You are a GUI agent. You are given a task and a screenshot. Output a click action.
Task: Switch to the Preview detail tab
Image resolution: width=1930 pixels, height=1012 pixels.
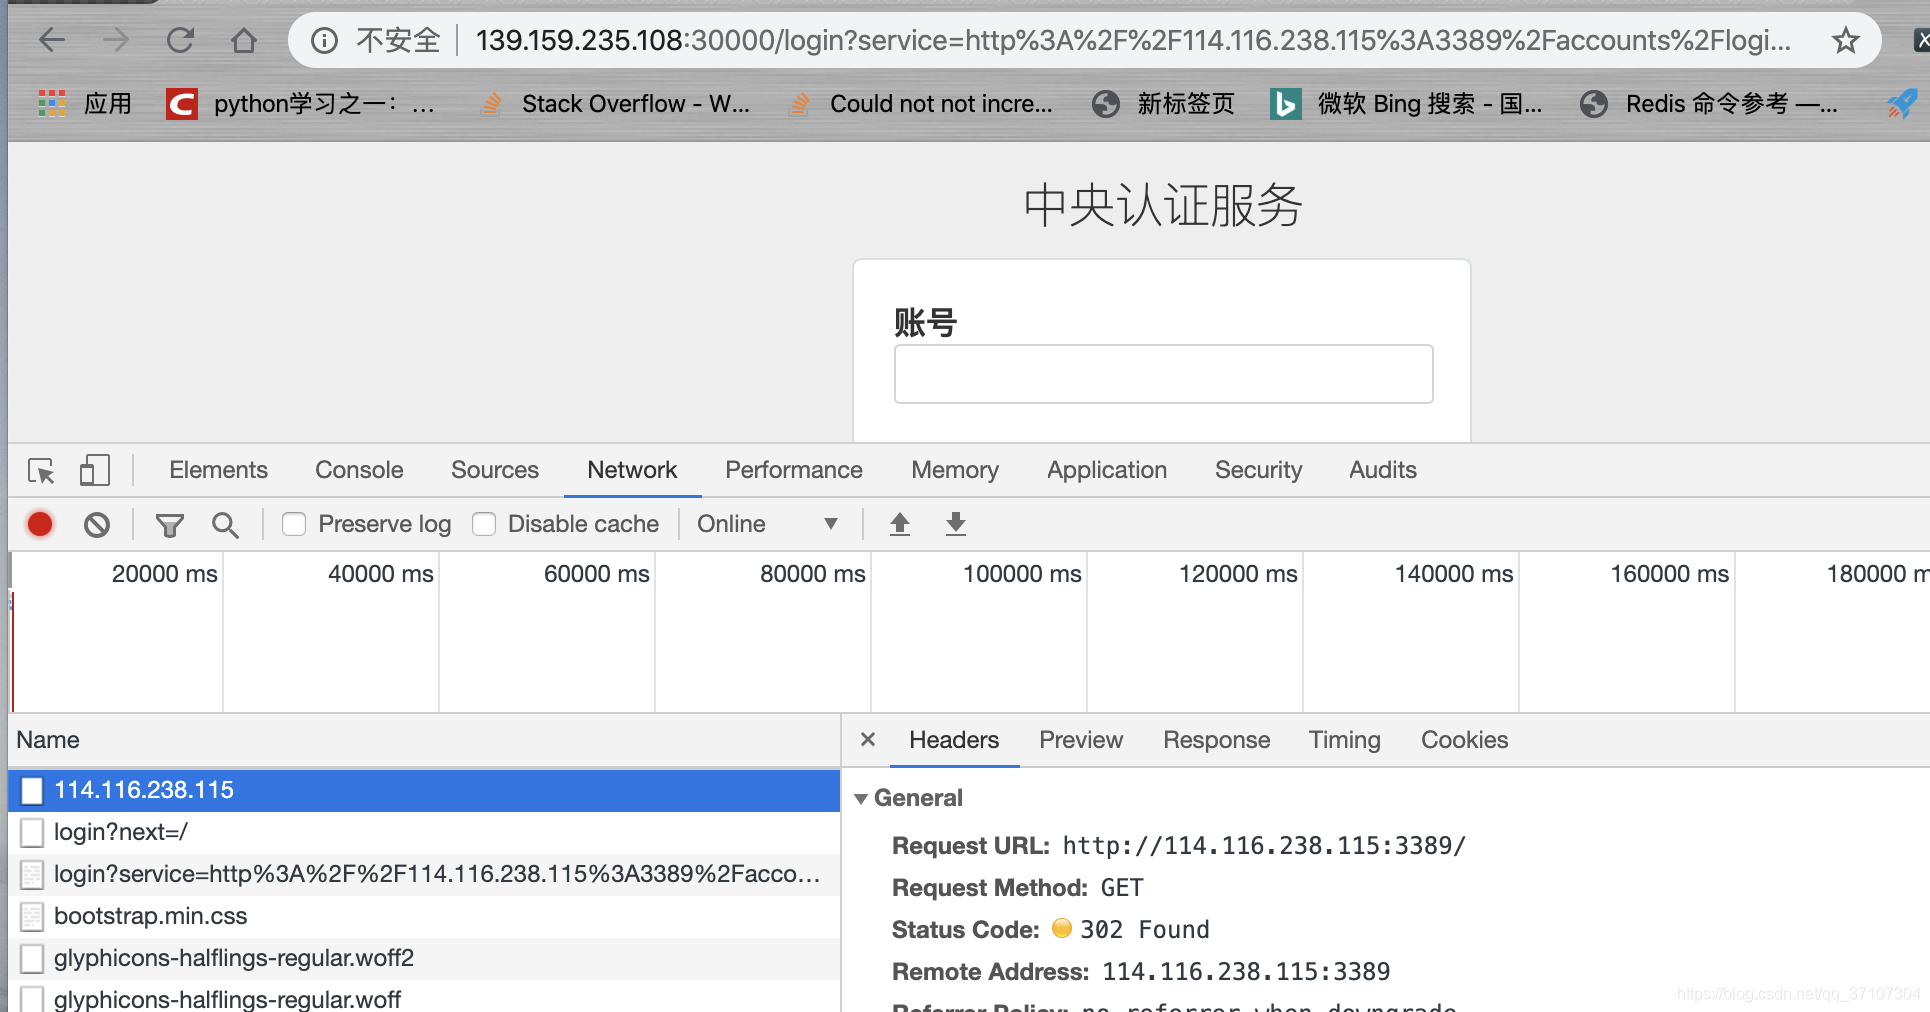pos(1081,740)
